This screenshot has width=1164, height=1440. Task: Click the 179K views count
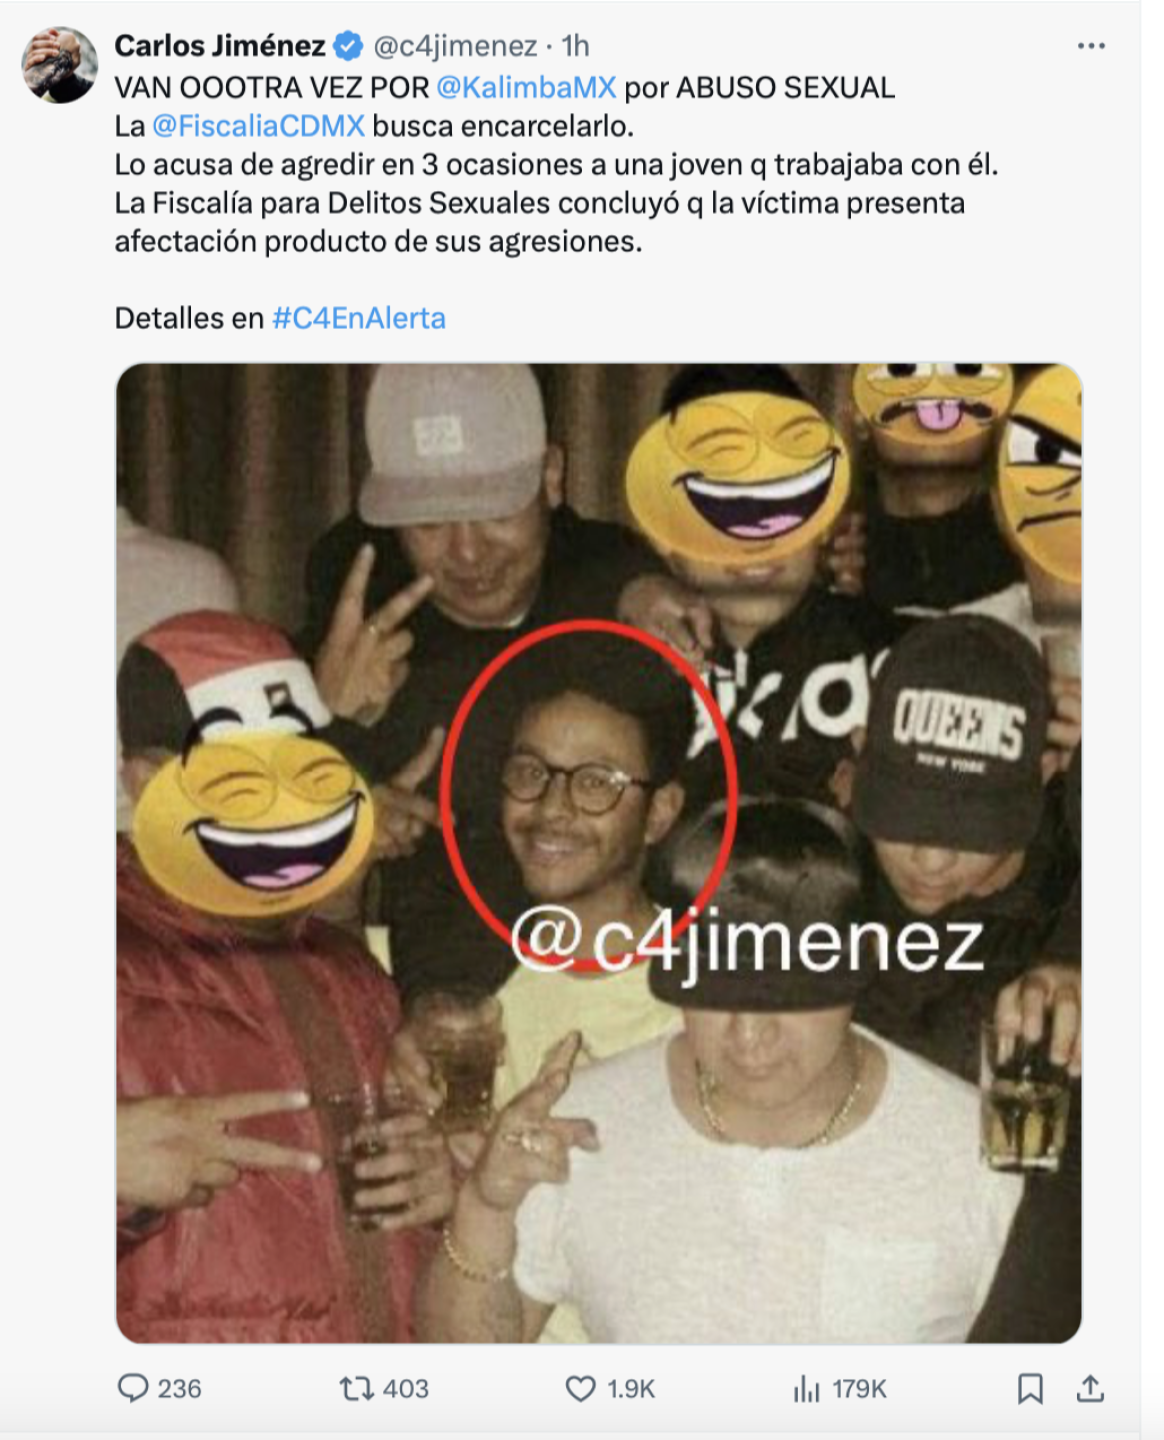pyautogui.click(x=859, y=1389)
